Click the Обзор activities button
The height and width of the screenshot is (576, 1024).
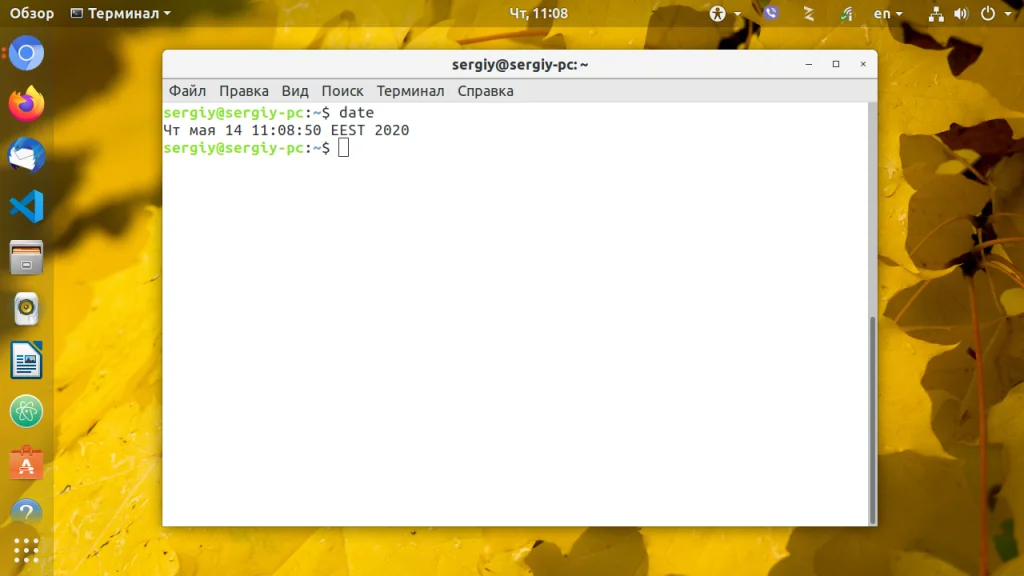pyautogui.click(x=31, y=13)
